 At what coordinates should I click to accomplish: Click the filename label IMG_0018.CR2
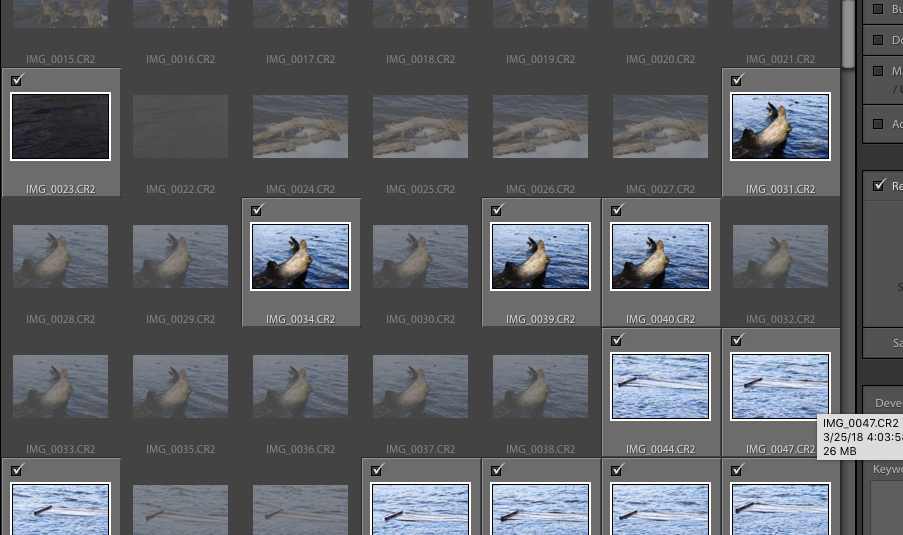pos(420,59)
